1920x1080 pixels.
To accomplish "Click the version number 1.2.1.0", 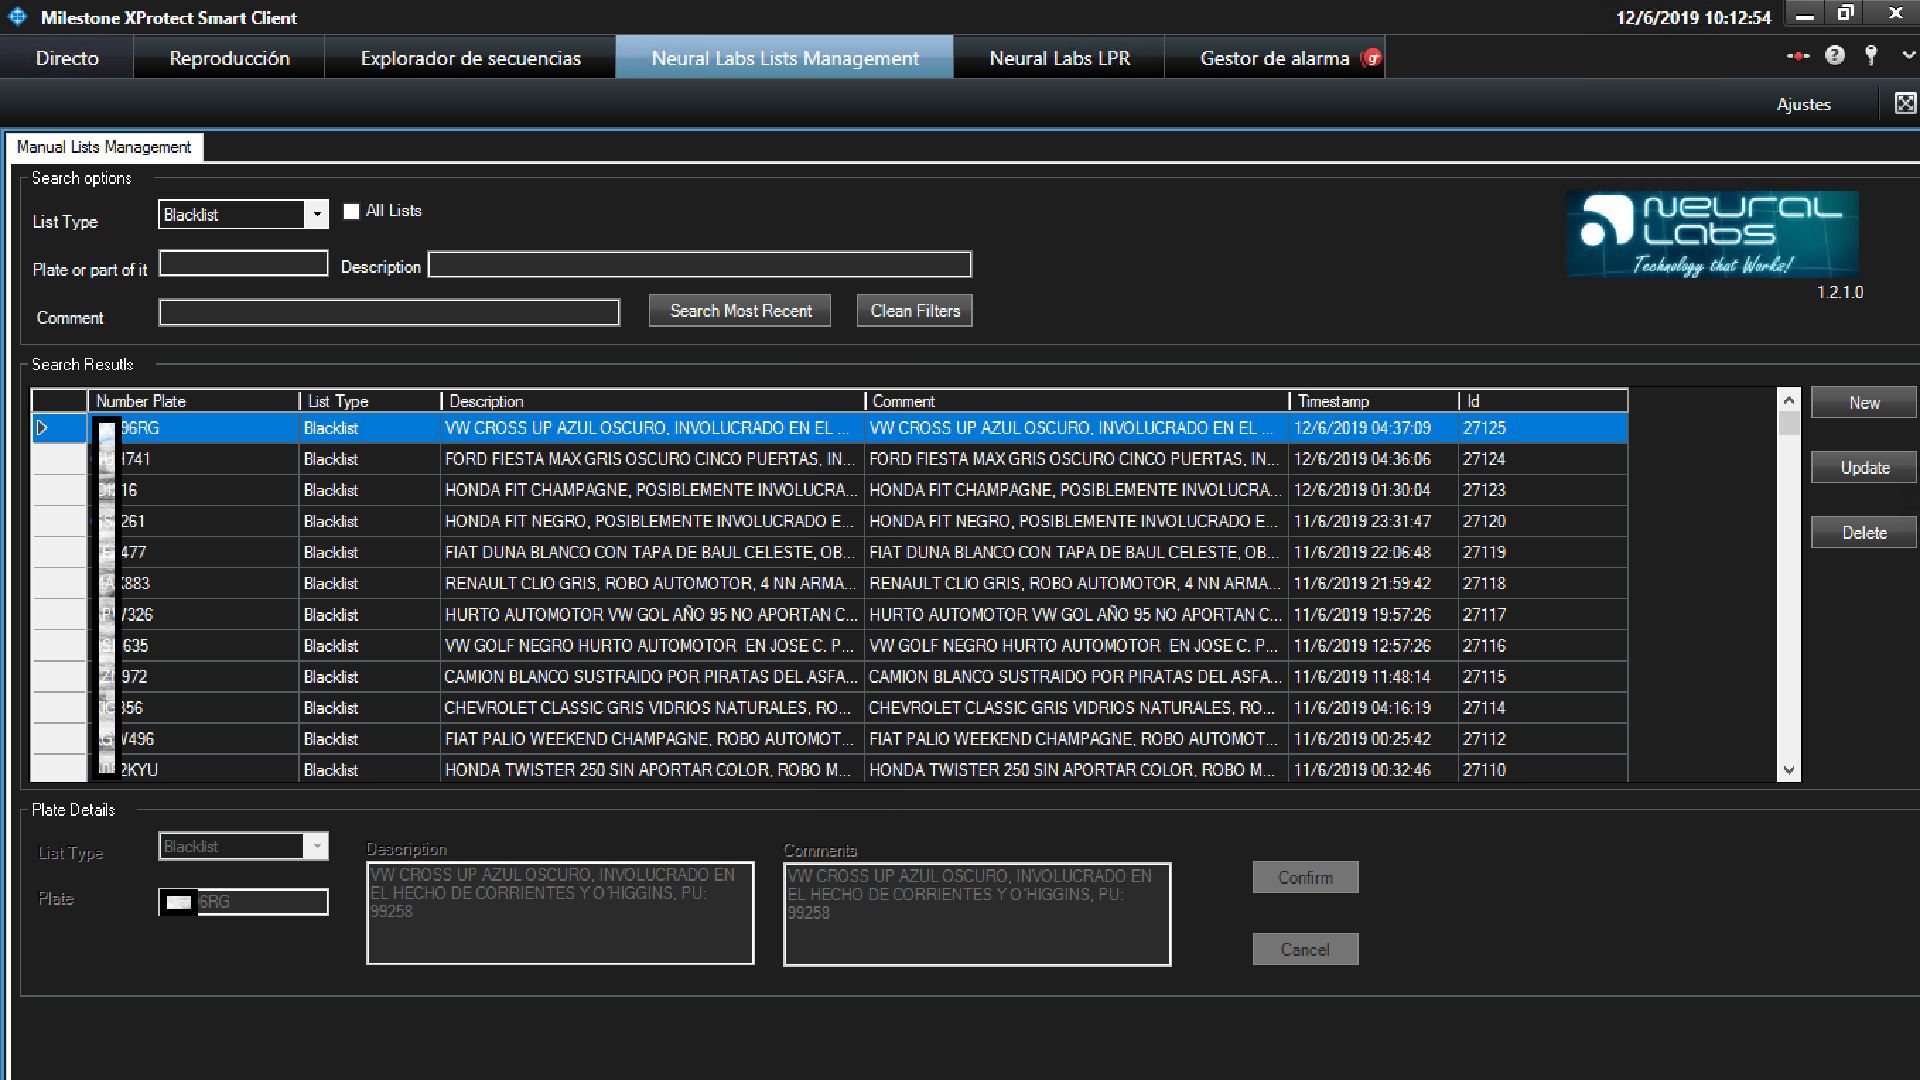I will (1840, 292).
